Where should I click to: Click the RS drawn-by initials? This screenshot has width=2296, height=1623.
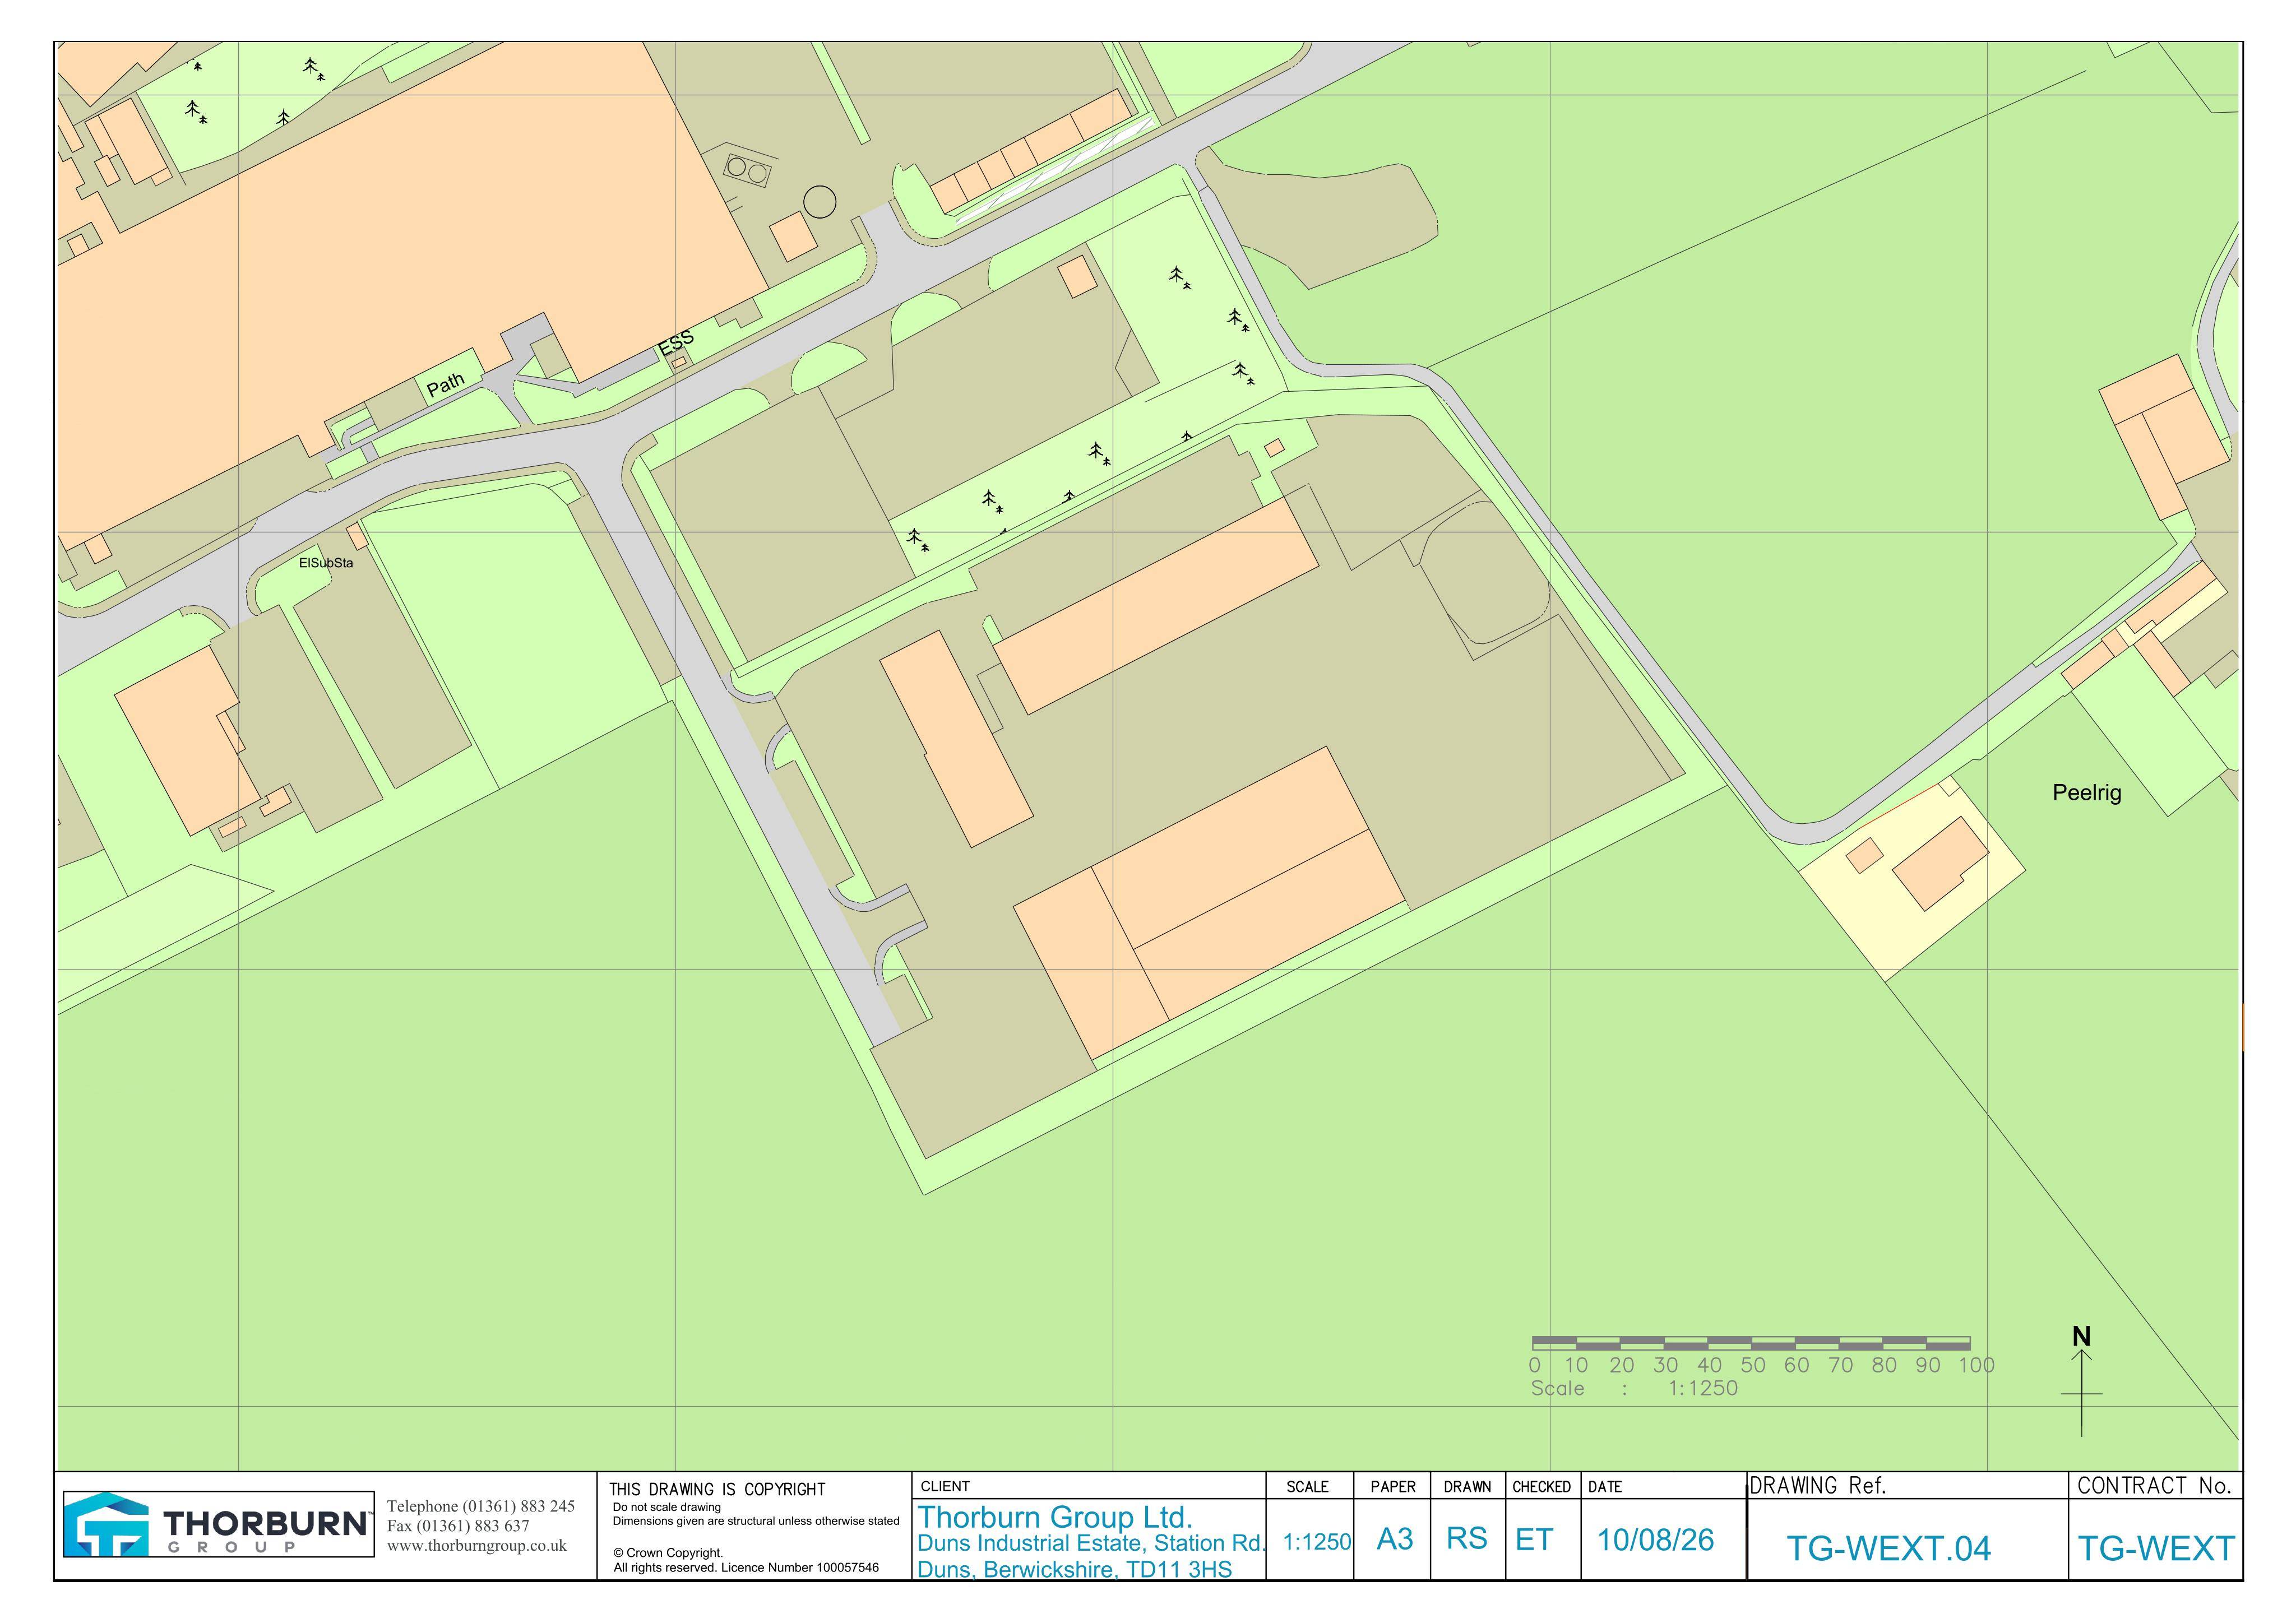(1467, 1538)
